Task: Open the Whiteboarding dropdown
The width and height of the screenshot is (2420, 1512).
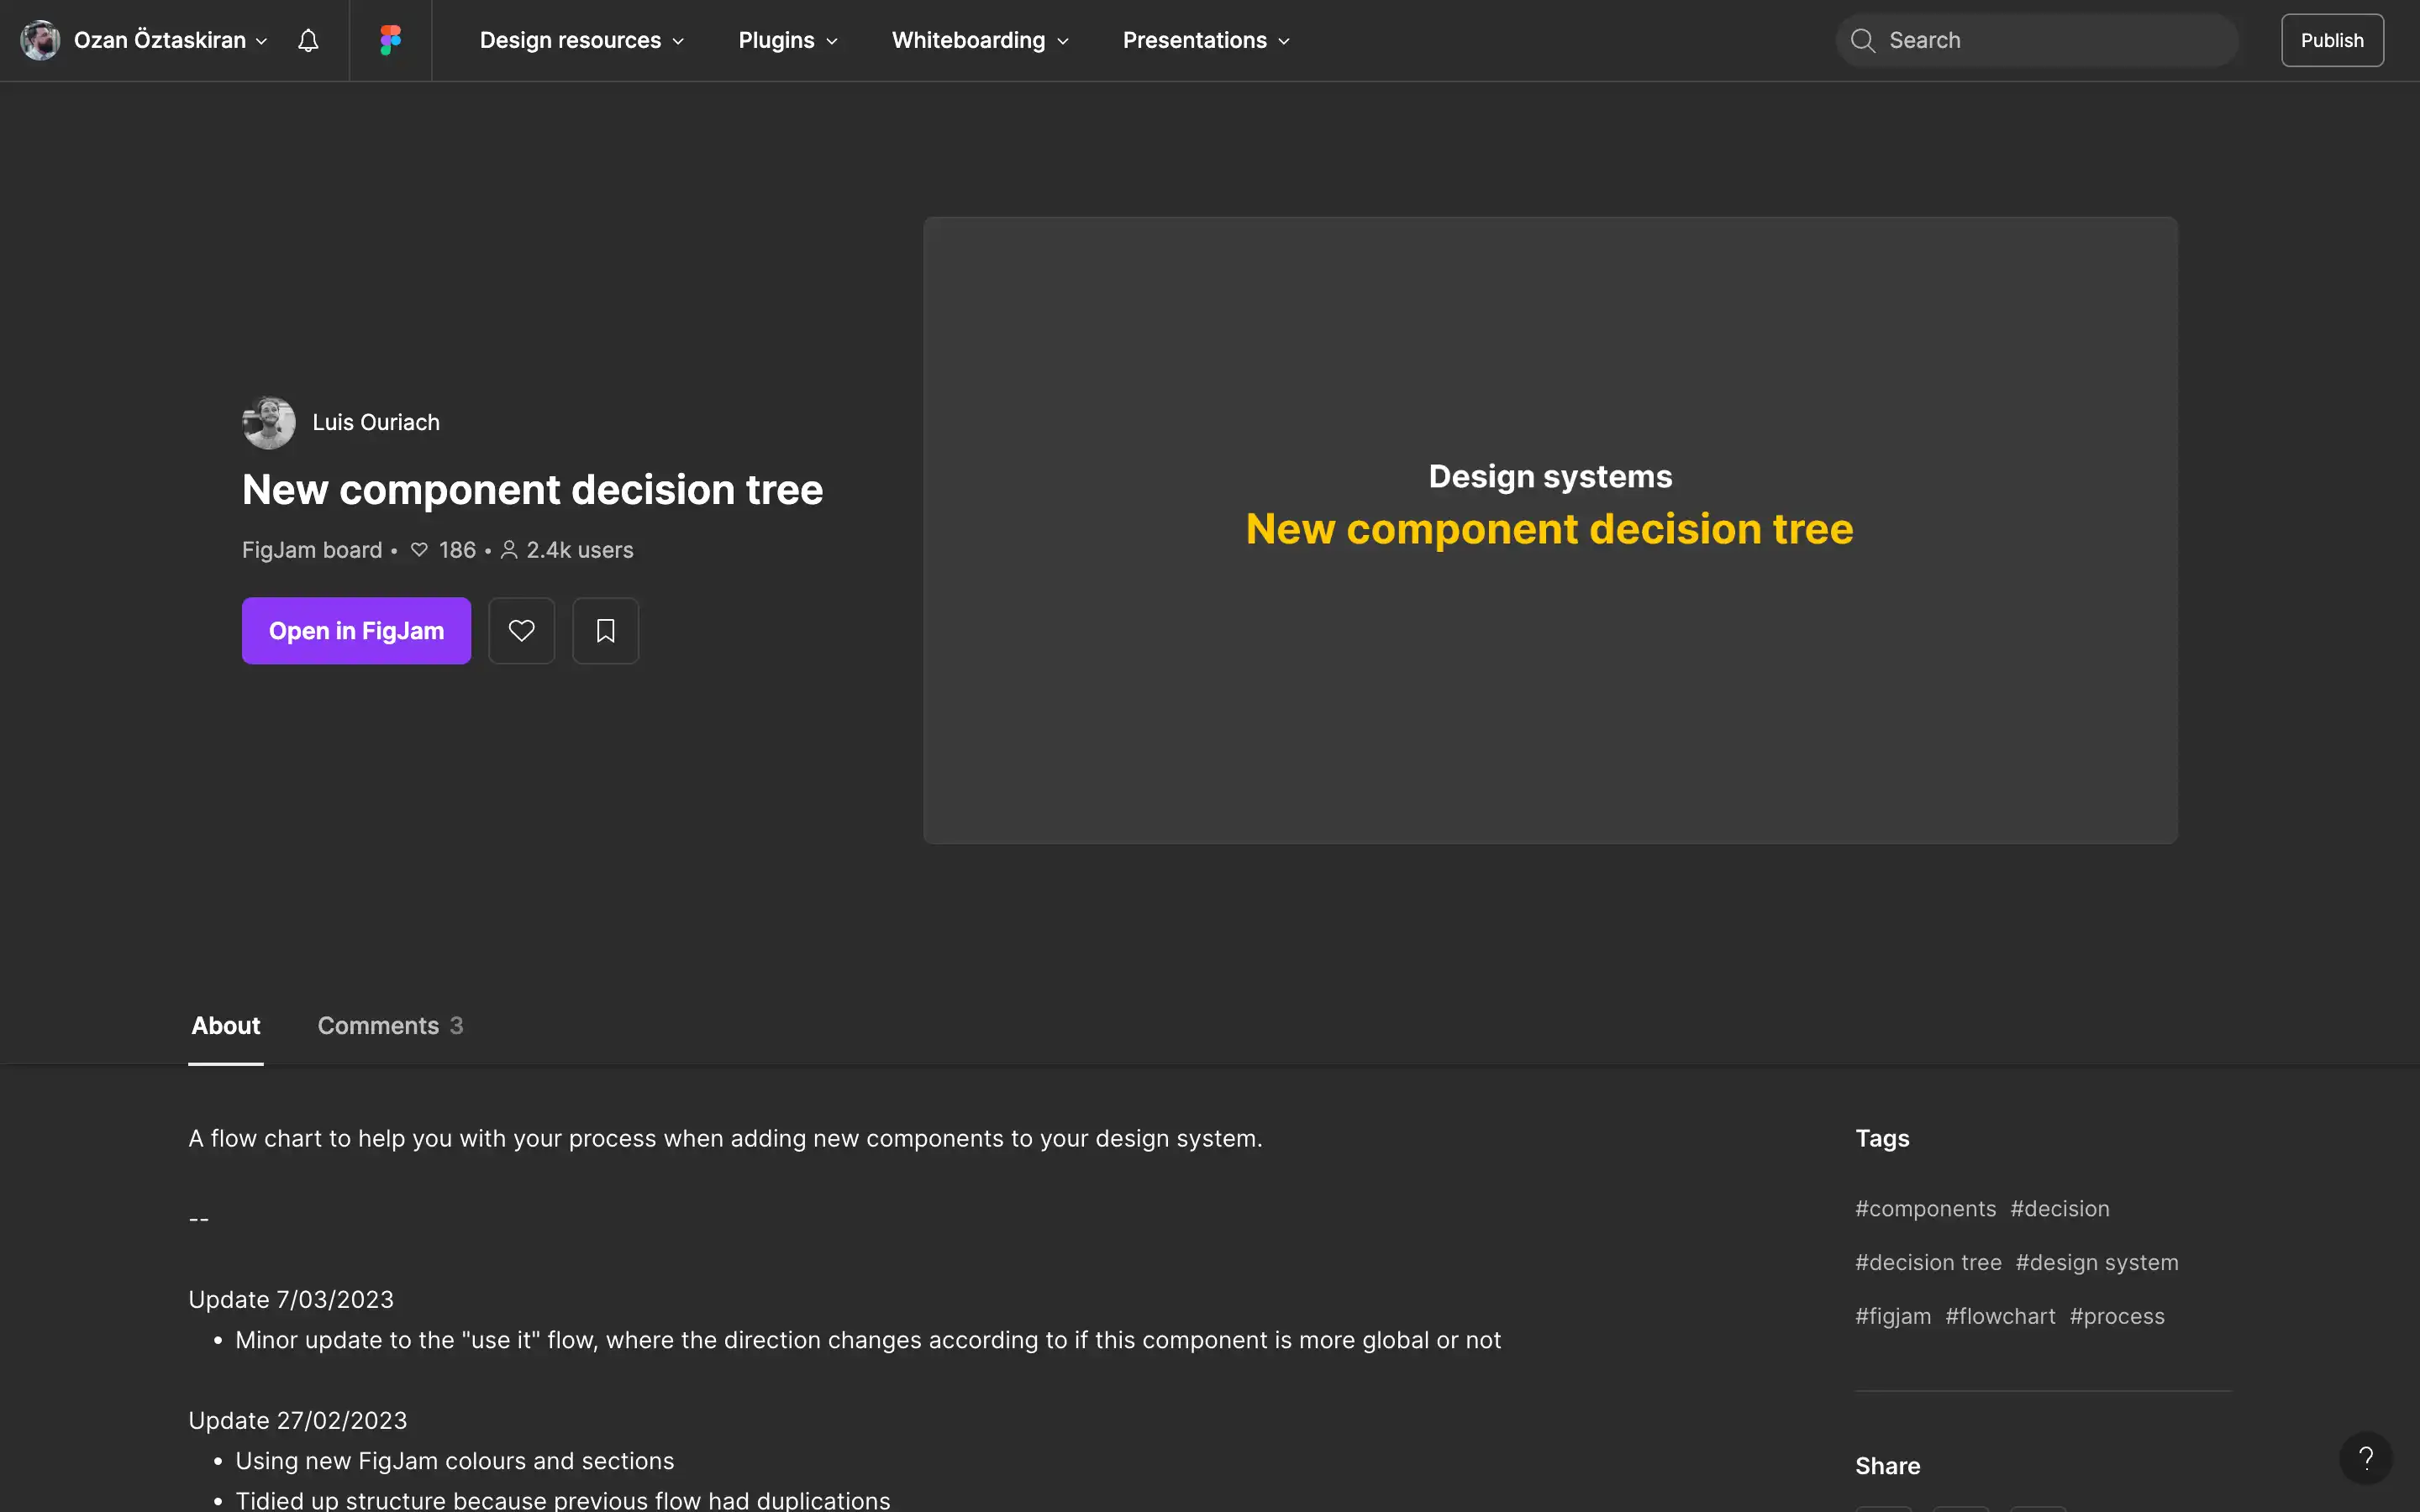Action: click(x=978, y=40)
